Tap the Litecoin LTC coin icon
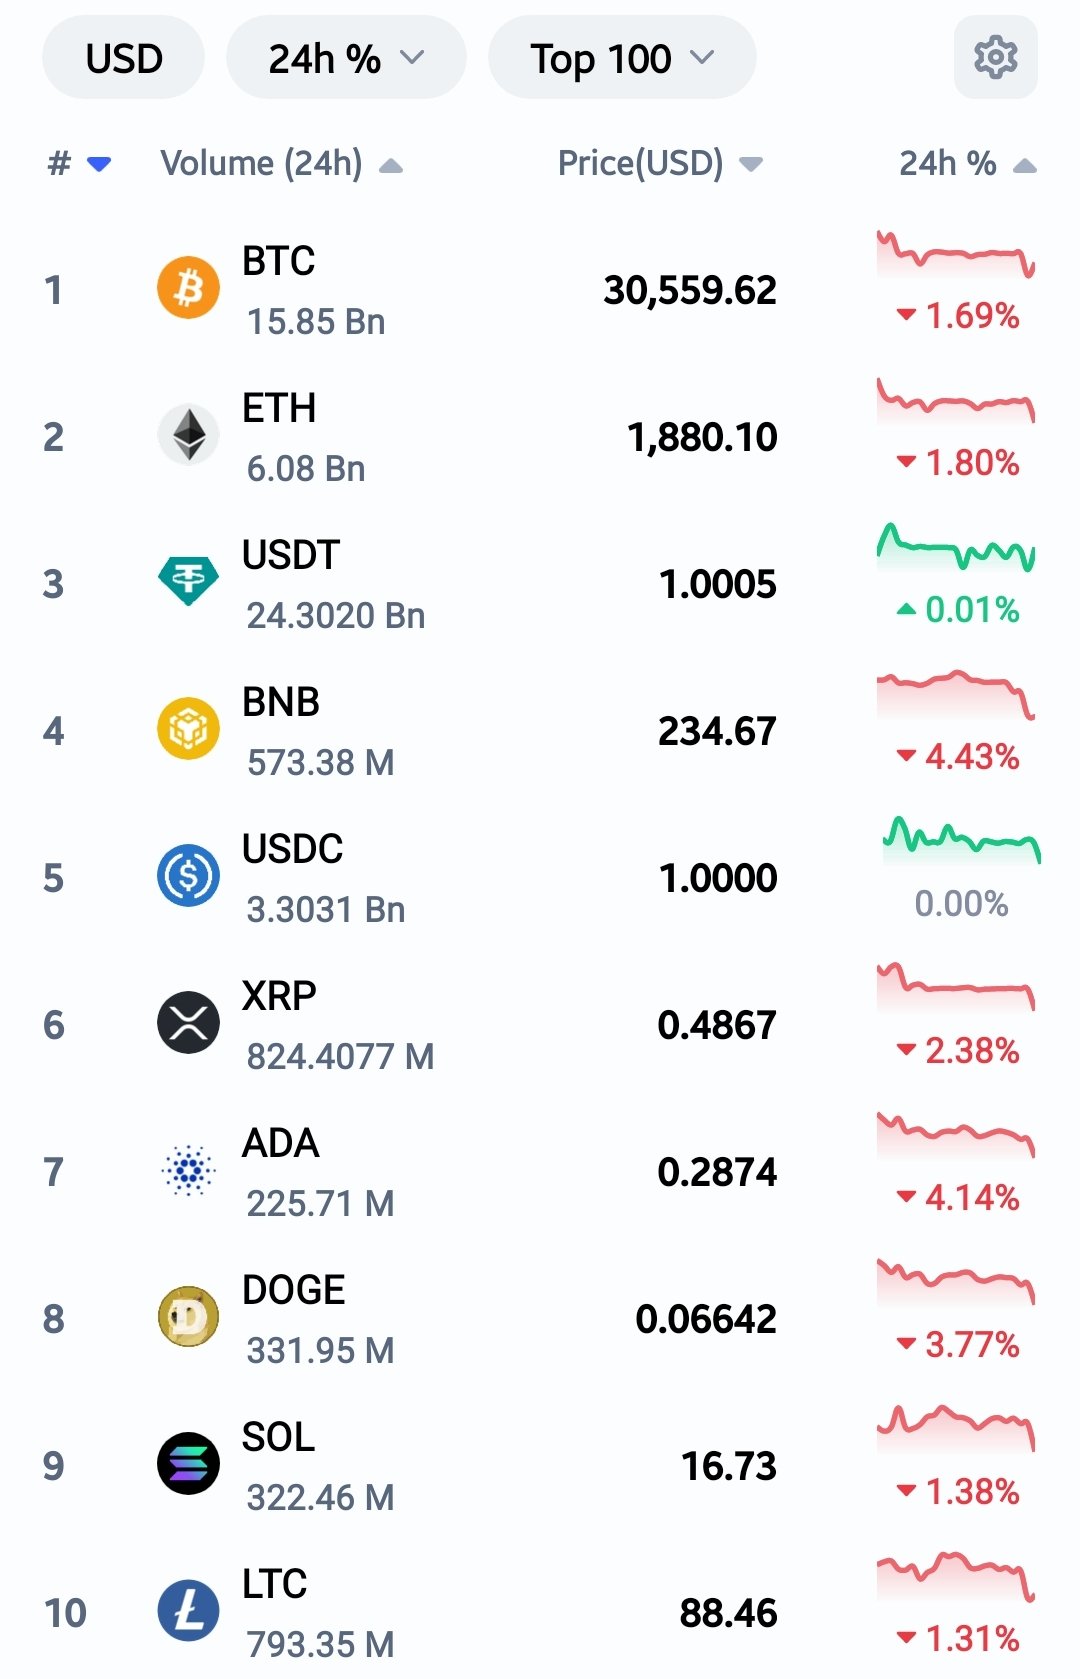 tap(188, 1611)
